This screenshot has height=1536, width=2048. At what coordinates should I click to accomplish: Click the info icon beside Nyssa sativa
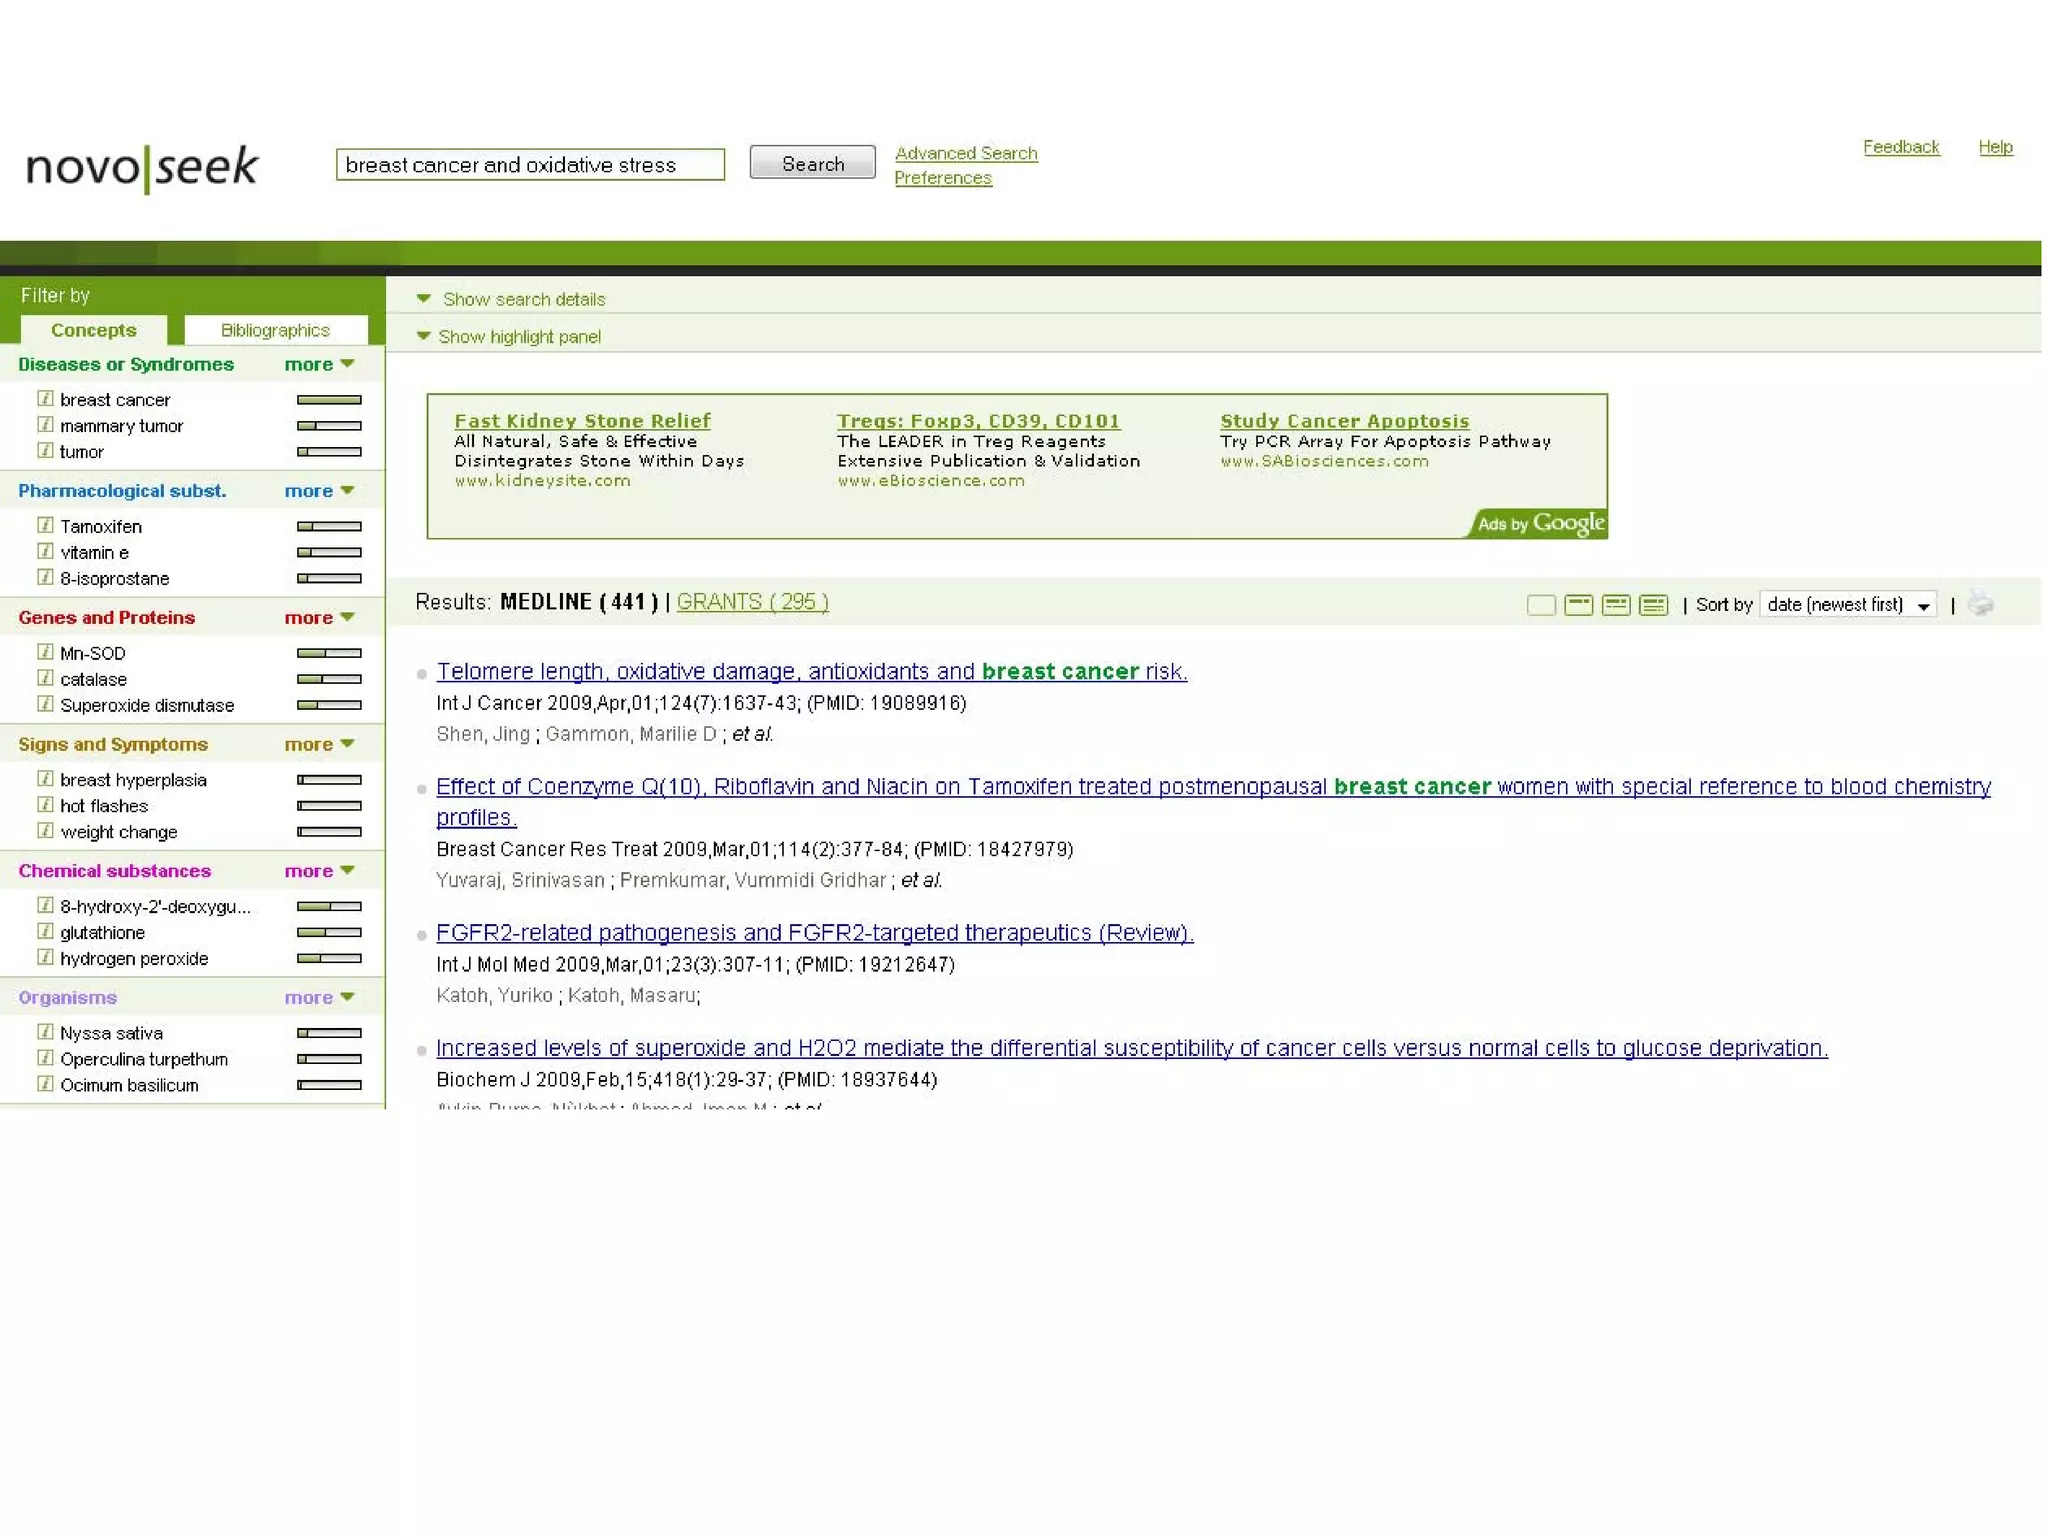(x=45, y=1032)
